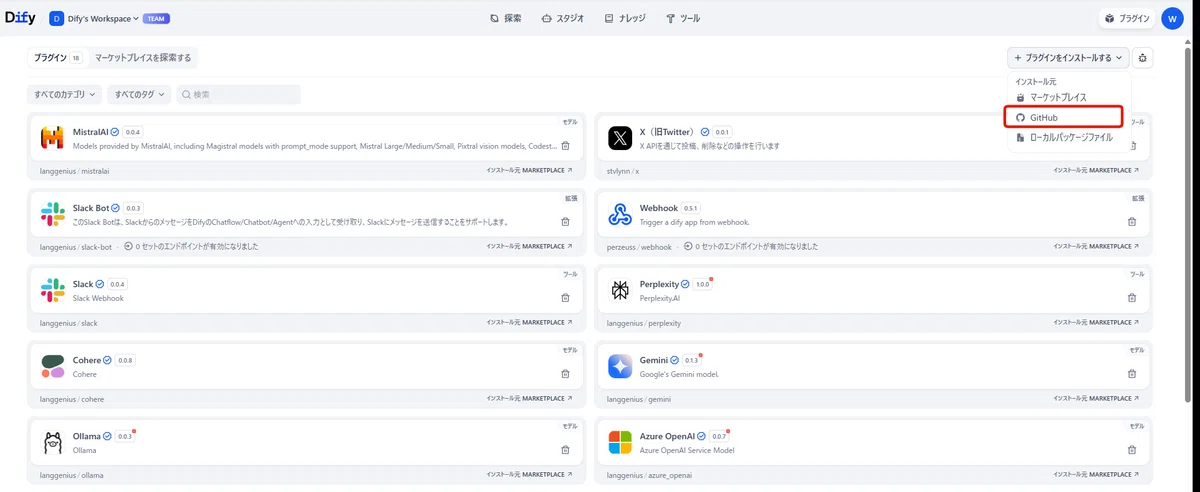This screenshot has height=492, width=1200.
Task: Delete the Slack Bot plugin
Action: click(565, 222)
